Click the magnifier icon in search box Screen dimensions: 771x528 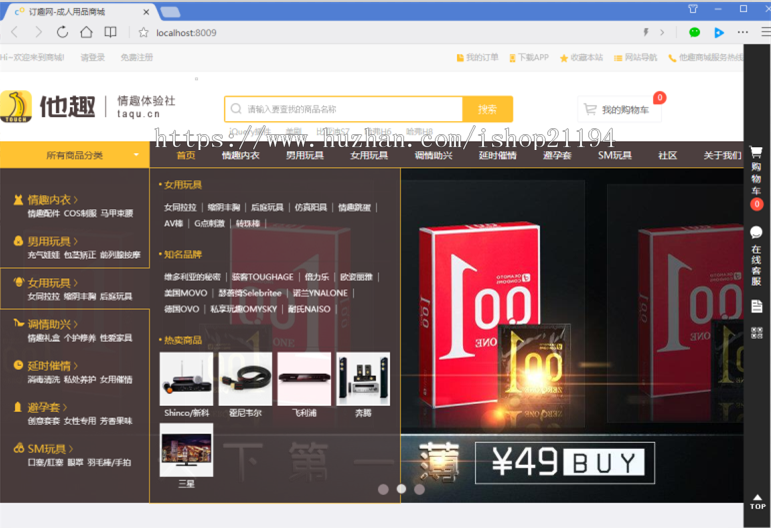coord(236,109)
